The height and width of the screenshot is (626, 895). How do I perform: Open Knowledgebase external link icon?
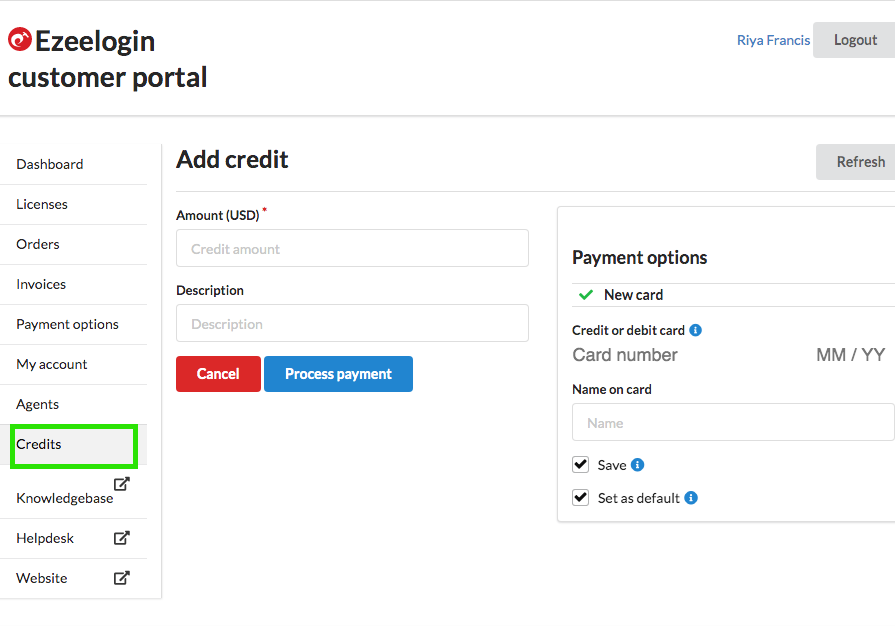(122, 484)
